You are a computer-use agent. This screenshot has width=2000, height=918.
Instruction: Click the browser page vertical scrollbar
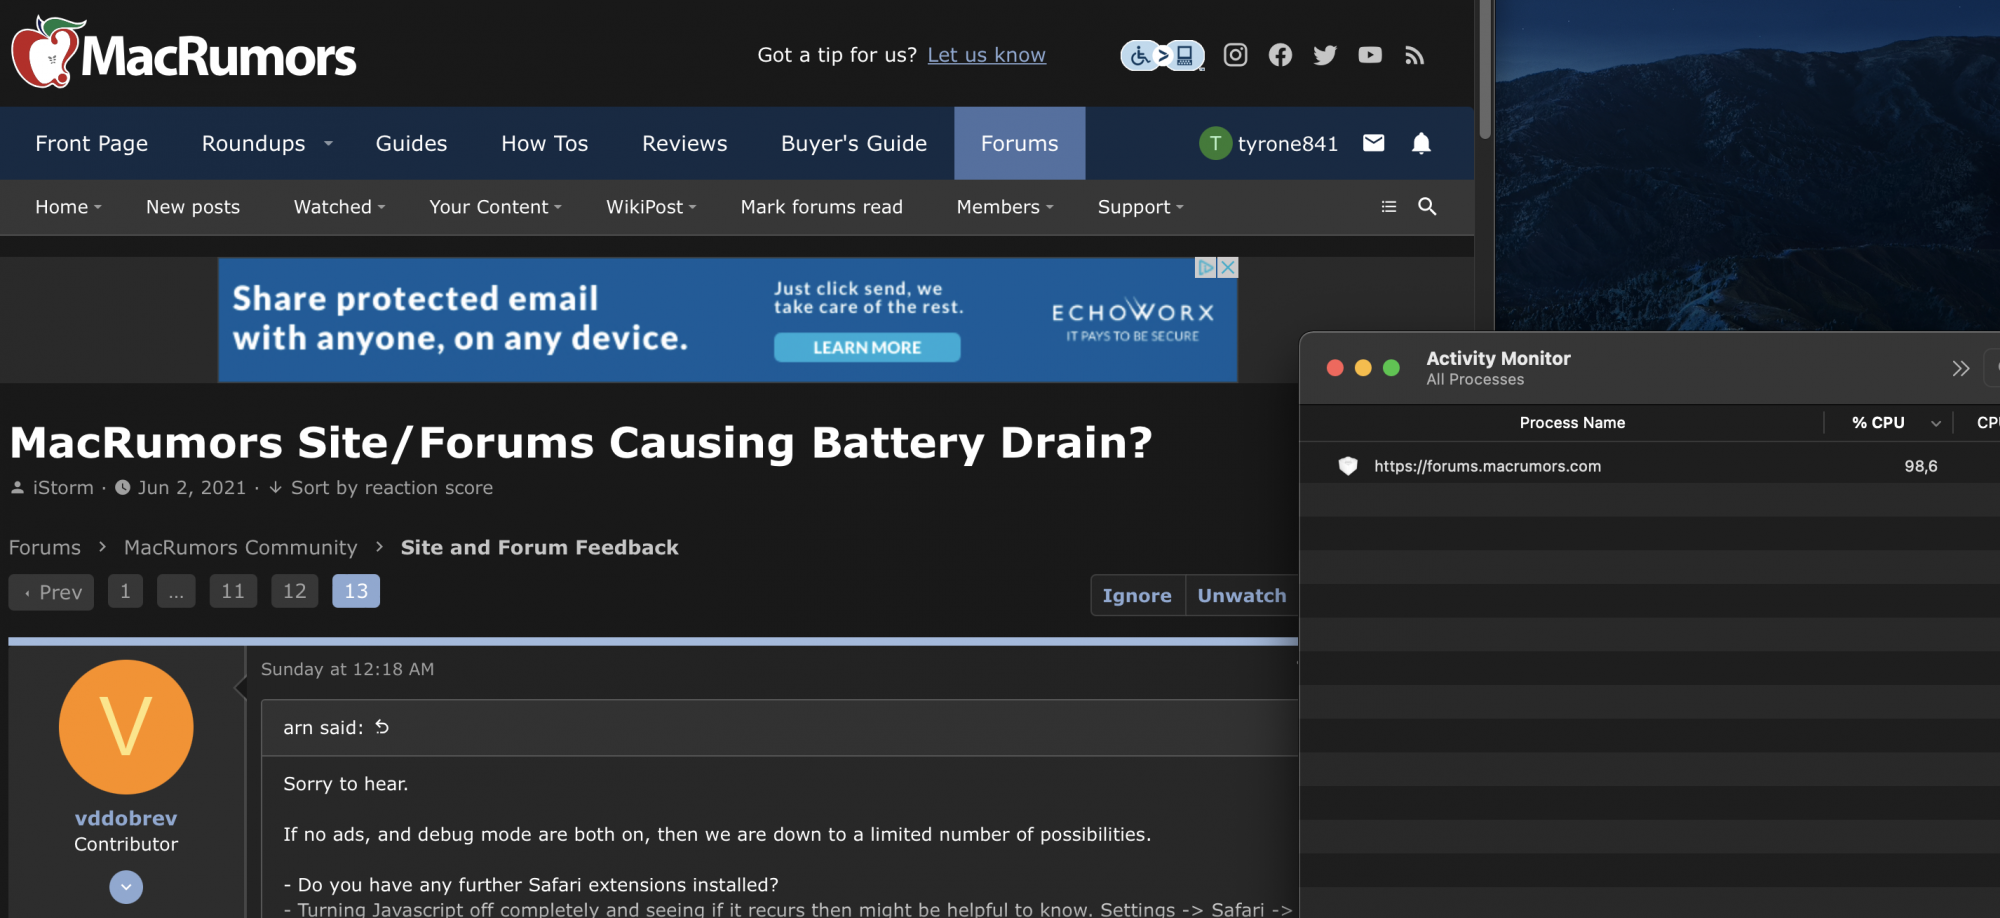tap(1485, 70)
